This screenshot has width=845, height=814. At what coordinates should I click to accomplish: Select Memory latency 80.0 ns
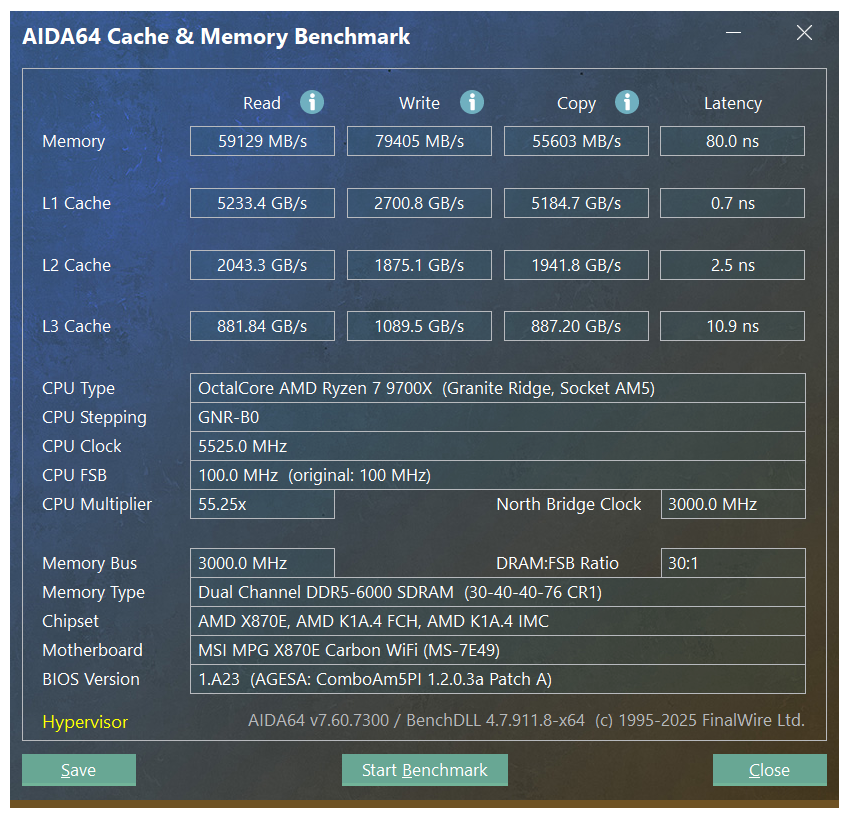point(732,141)
